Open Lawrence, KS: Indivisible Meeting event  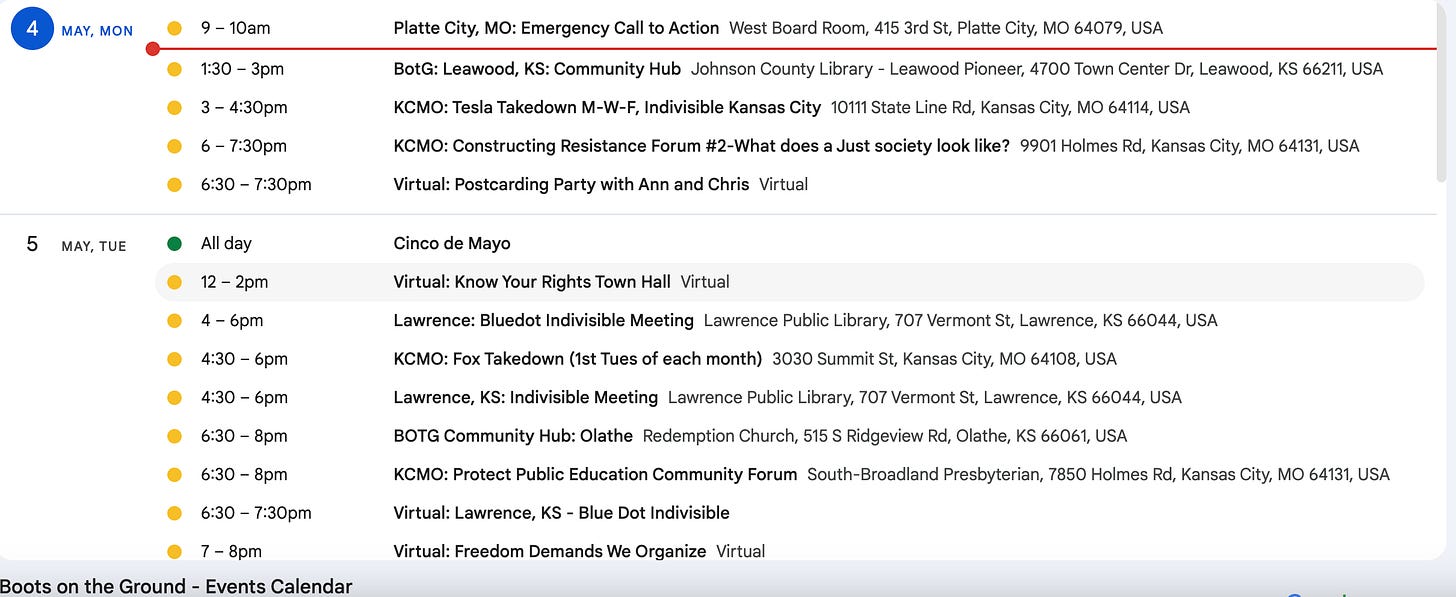(790, 397)
